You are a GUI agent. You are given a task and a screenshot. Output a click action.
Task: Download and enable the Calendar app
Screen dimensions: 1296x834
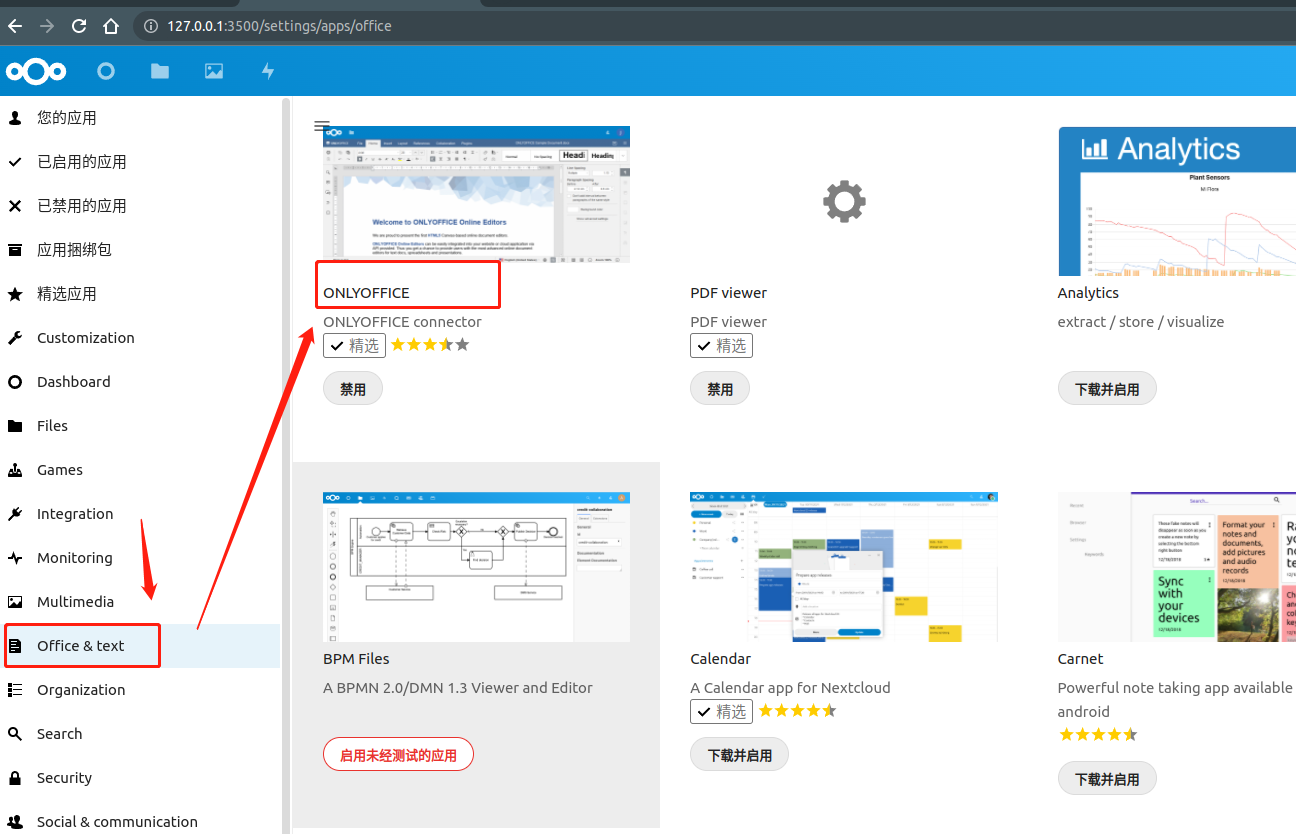[740, 755]
